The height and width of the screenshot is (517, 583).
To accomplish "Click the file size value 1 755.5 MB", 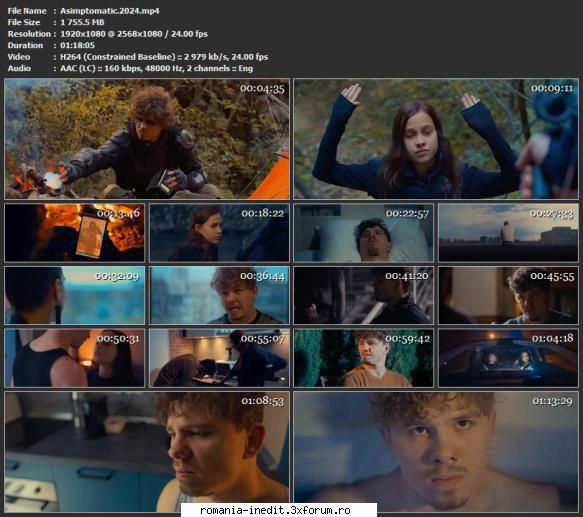I will [82, 22].
